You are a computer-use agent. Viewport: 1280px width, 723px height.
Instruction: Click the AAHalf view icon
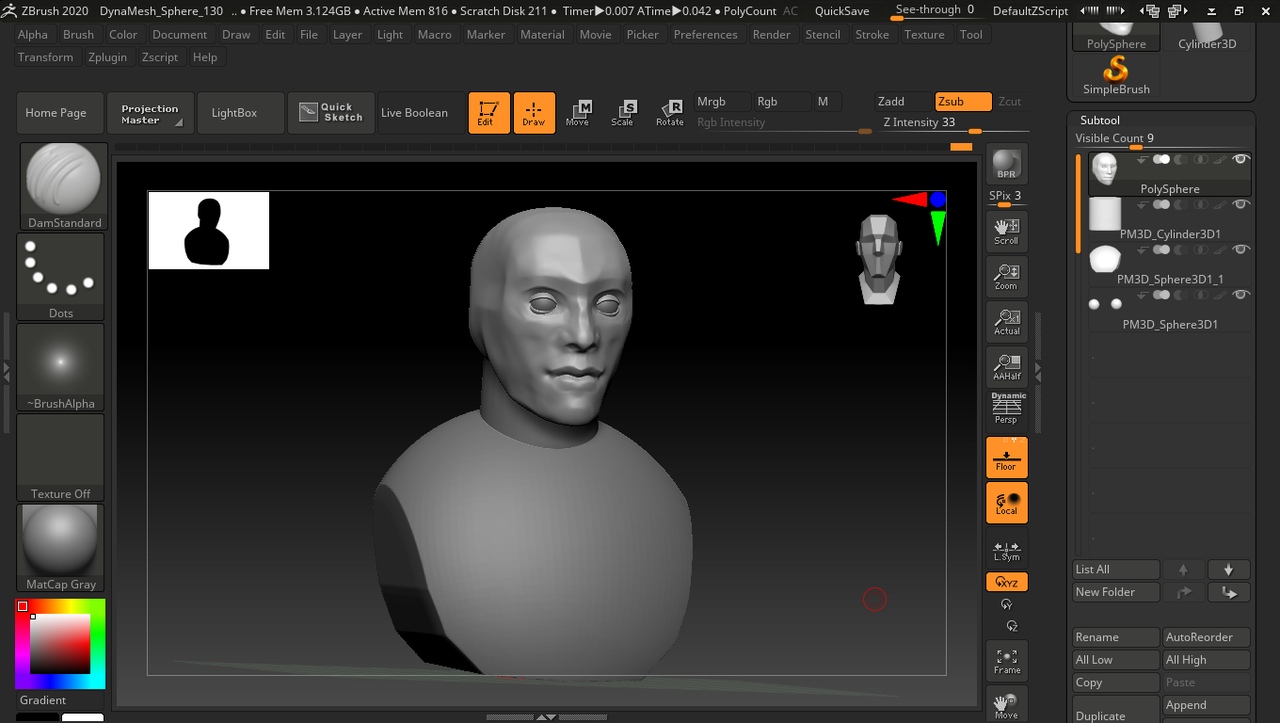point(1006,366)
